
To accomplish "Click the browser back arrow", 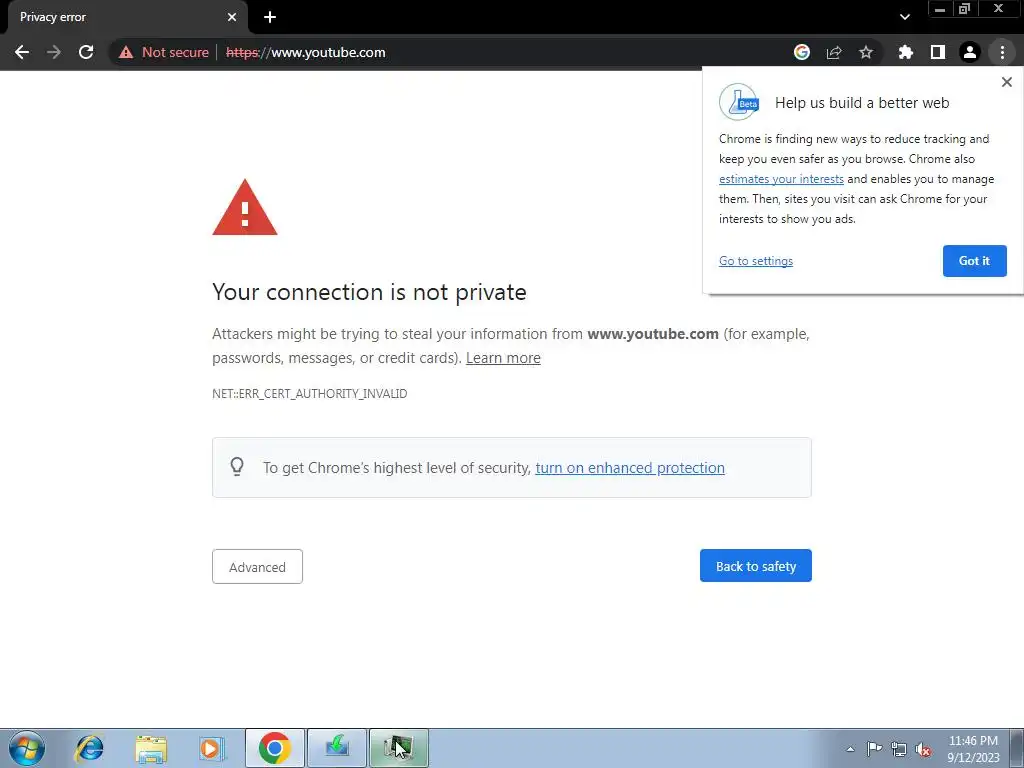I will [x=22, y=52].
